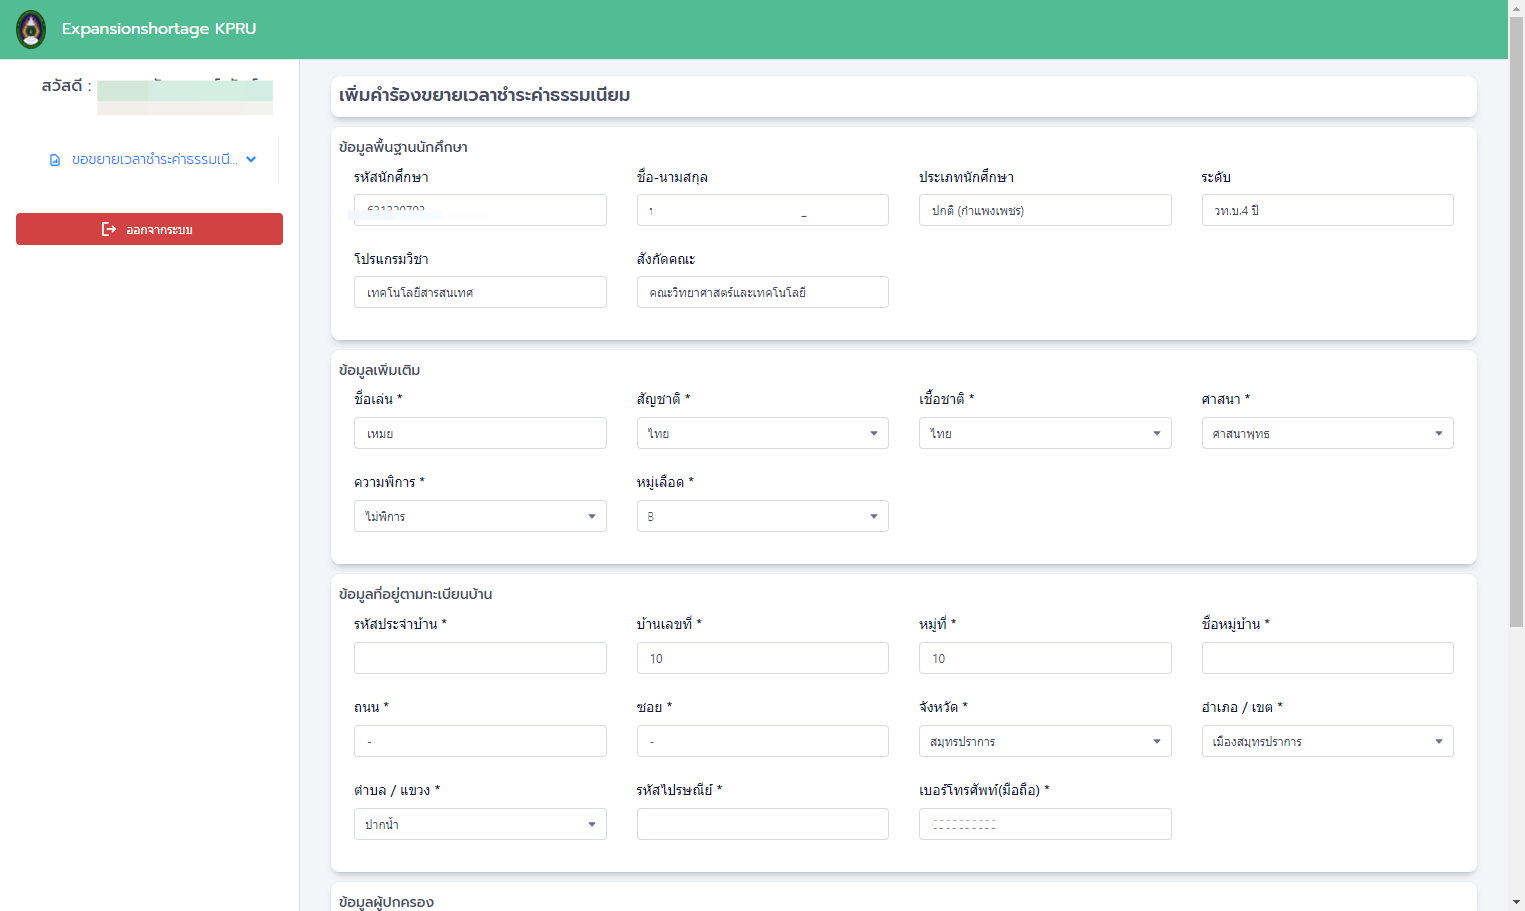Click the โปรแกรมวิชา program field
The image size is (1525, 911).
pyautogui.click(x=480, y=292)
